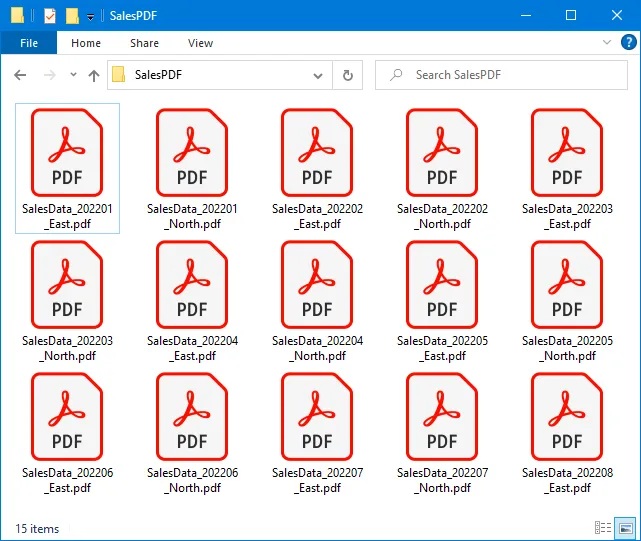
Task: Open the Help question mark icon
Action: pos(627,43)
